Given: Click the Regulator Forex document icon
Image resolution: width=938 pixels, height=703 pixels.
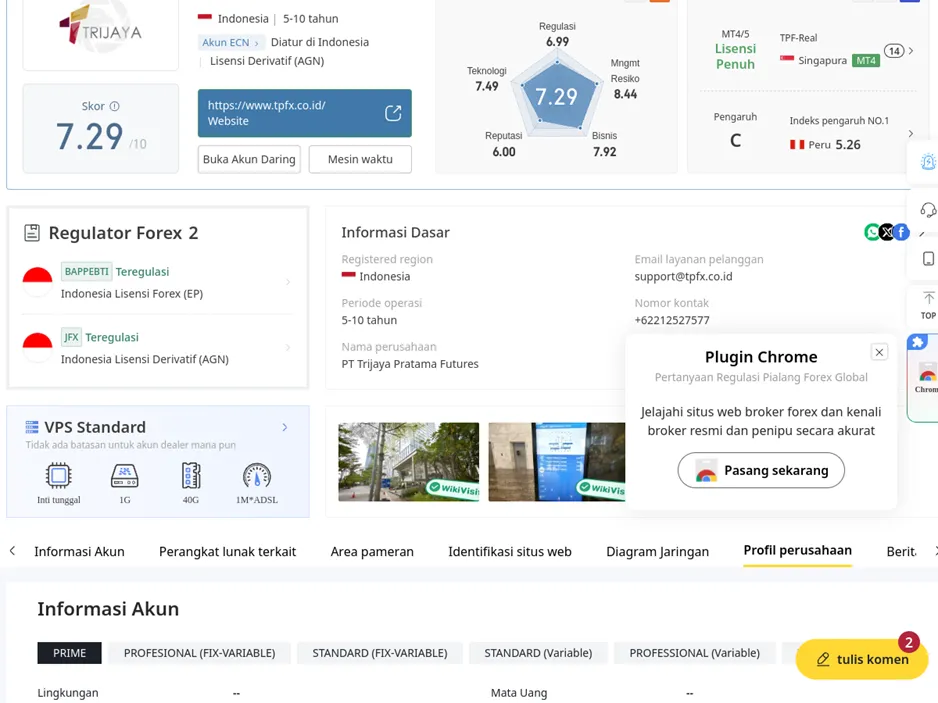Looking at the screenshot, I should [32, 233].
